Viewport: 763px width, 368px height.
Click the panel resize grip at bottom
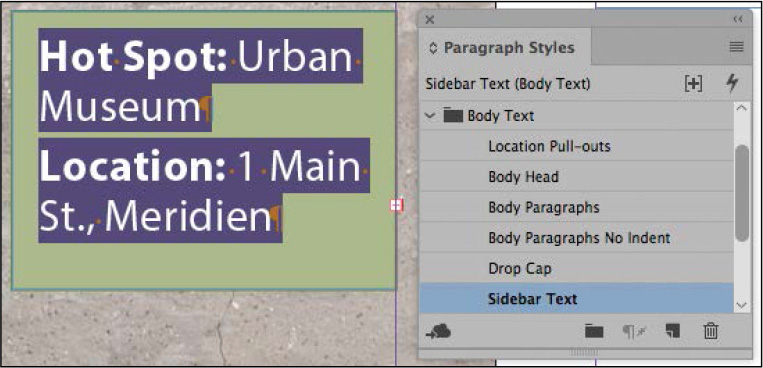pyautogui.click(x=583, y=352)
